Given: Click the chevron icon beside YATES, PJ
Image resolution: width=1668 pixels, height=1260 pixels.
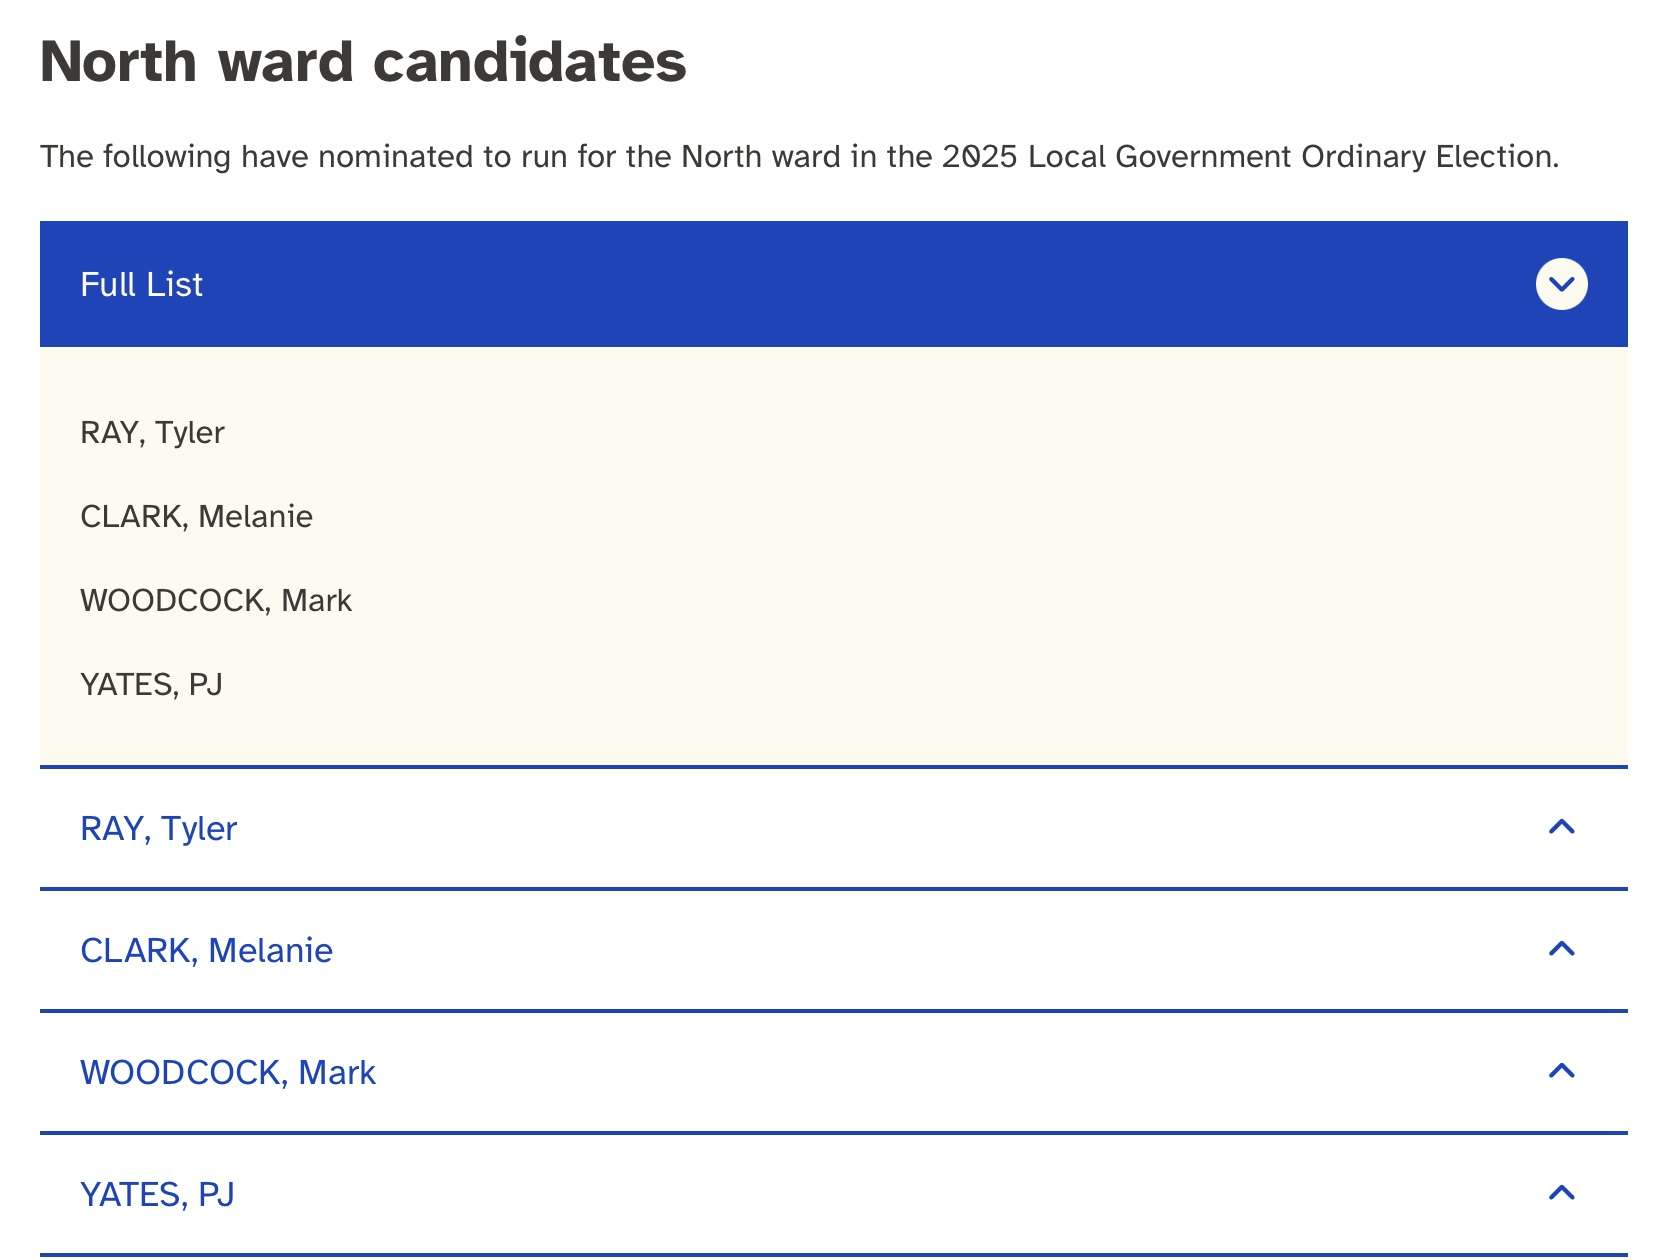Looking at the screenshot, I should [1561, 1193].
